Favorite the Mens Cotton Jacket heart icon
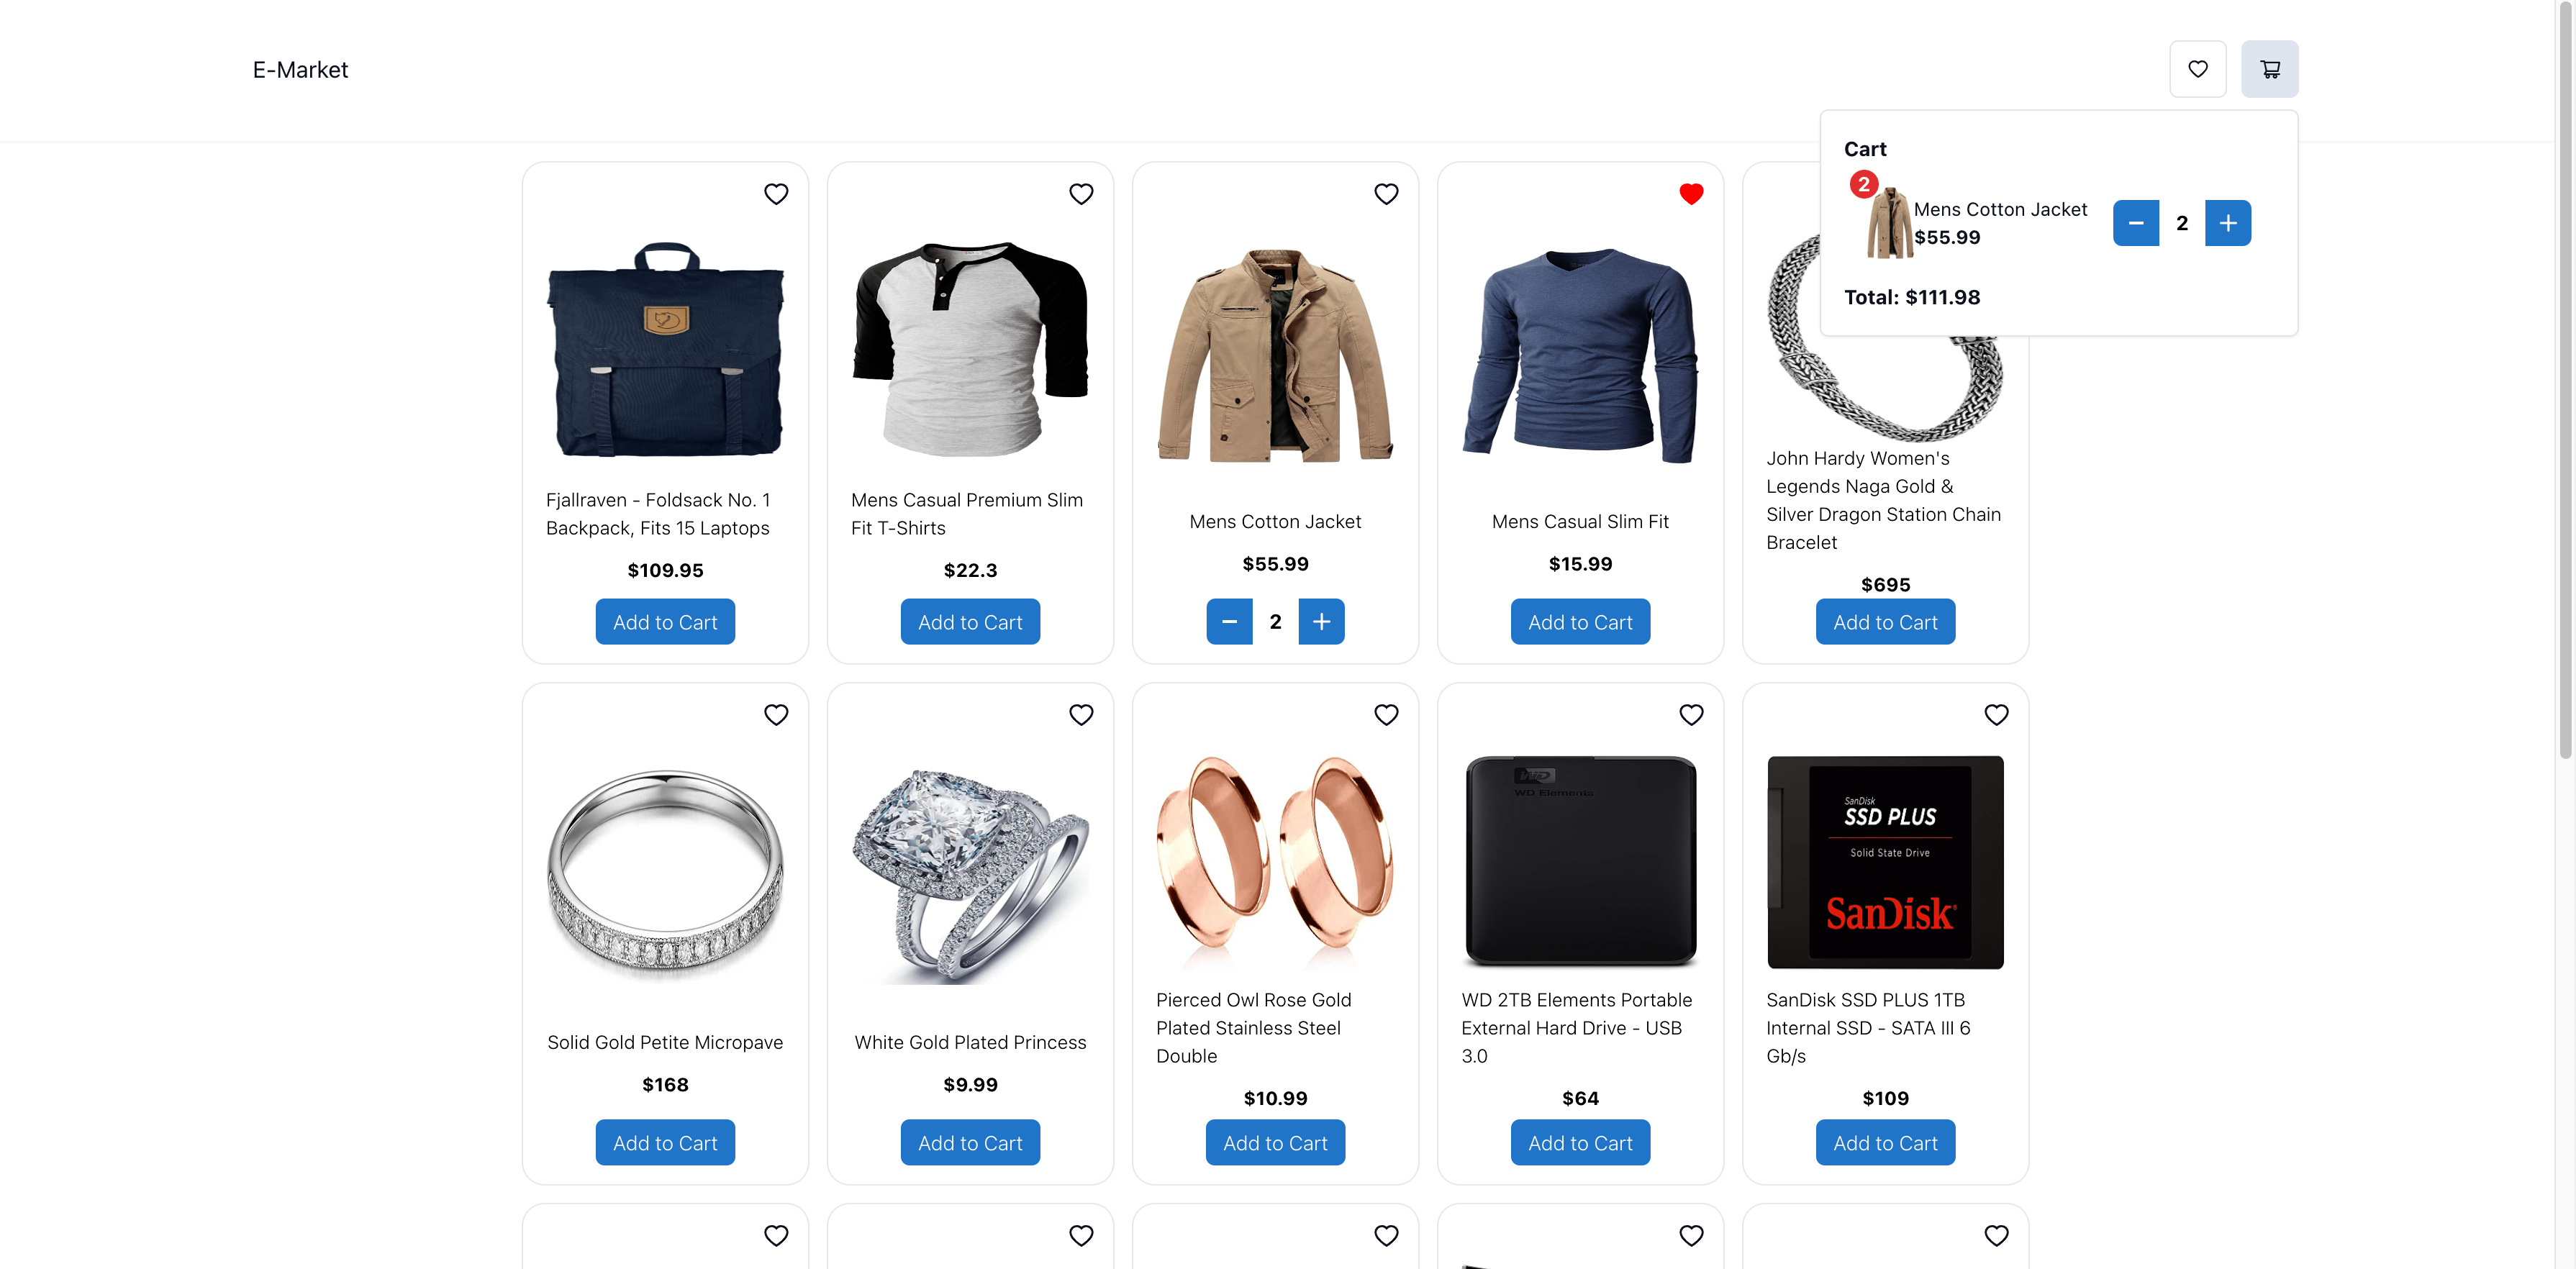 1386,194
